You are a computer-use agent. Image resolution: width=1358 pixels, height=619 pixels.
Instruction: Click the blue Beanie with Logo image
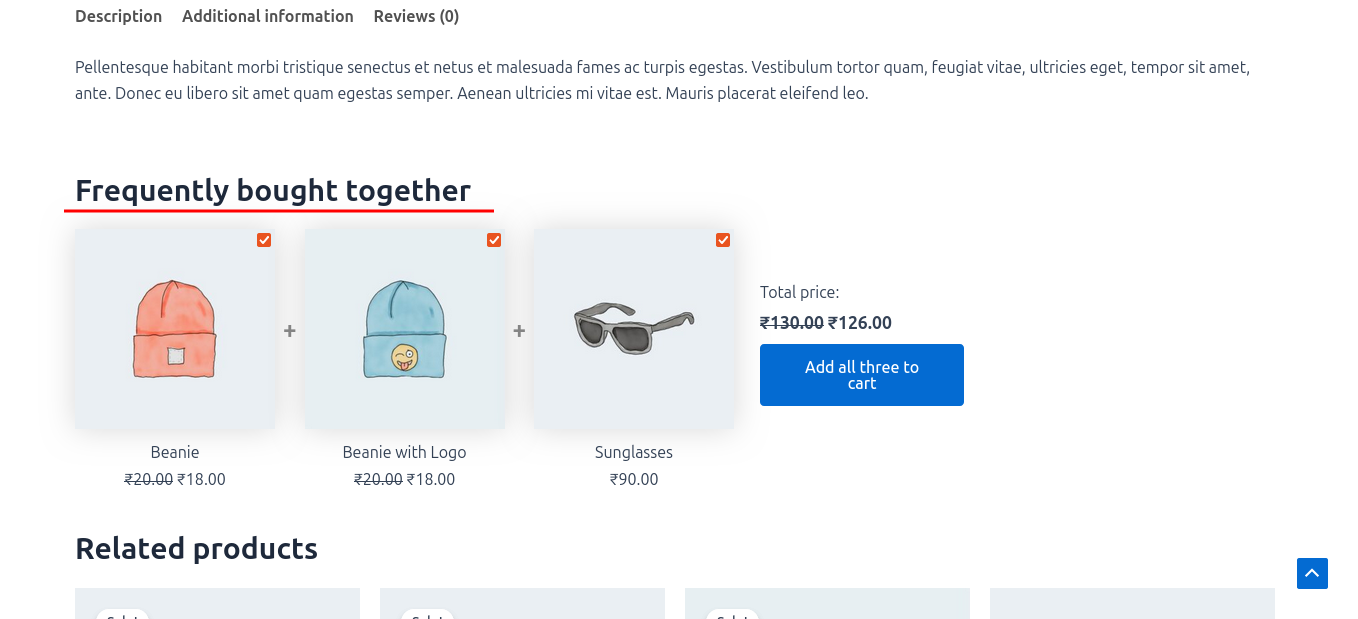(x=404, y=330)
